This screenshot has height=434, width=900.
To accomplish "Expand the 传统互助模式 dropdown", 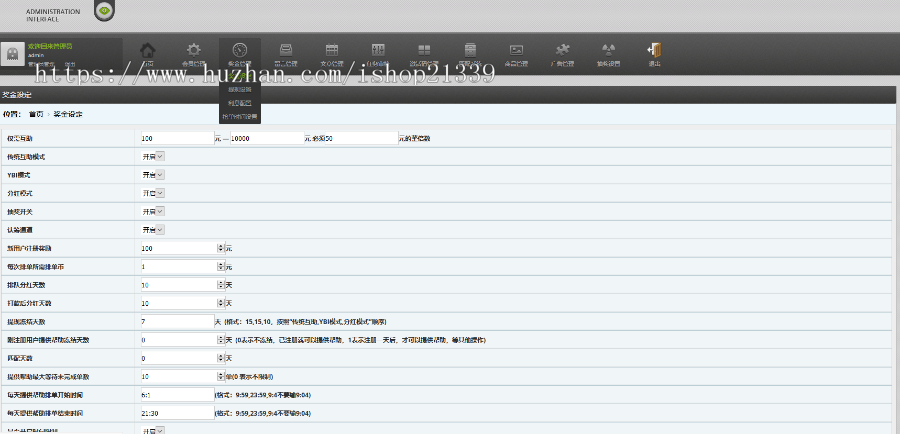I will click(x=153, y=156).
